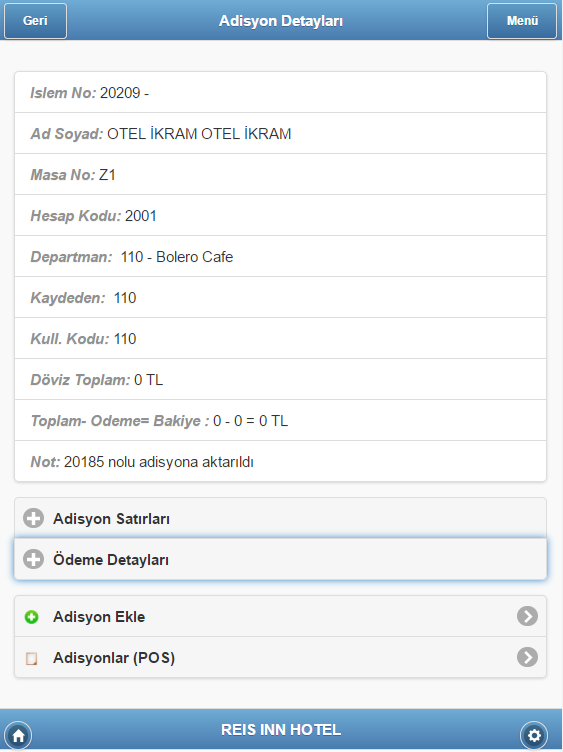The width and height of the screenshot is (563, 752).
Task: Expand the Adisyon Satırları section
Action: 281,518
